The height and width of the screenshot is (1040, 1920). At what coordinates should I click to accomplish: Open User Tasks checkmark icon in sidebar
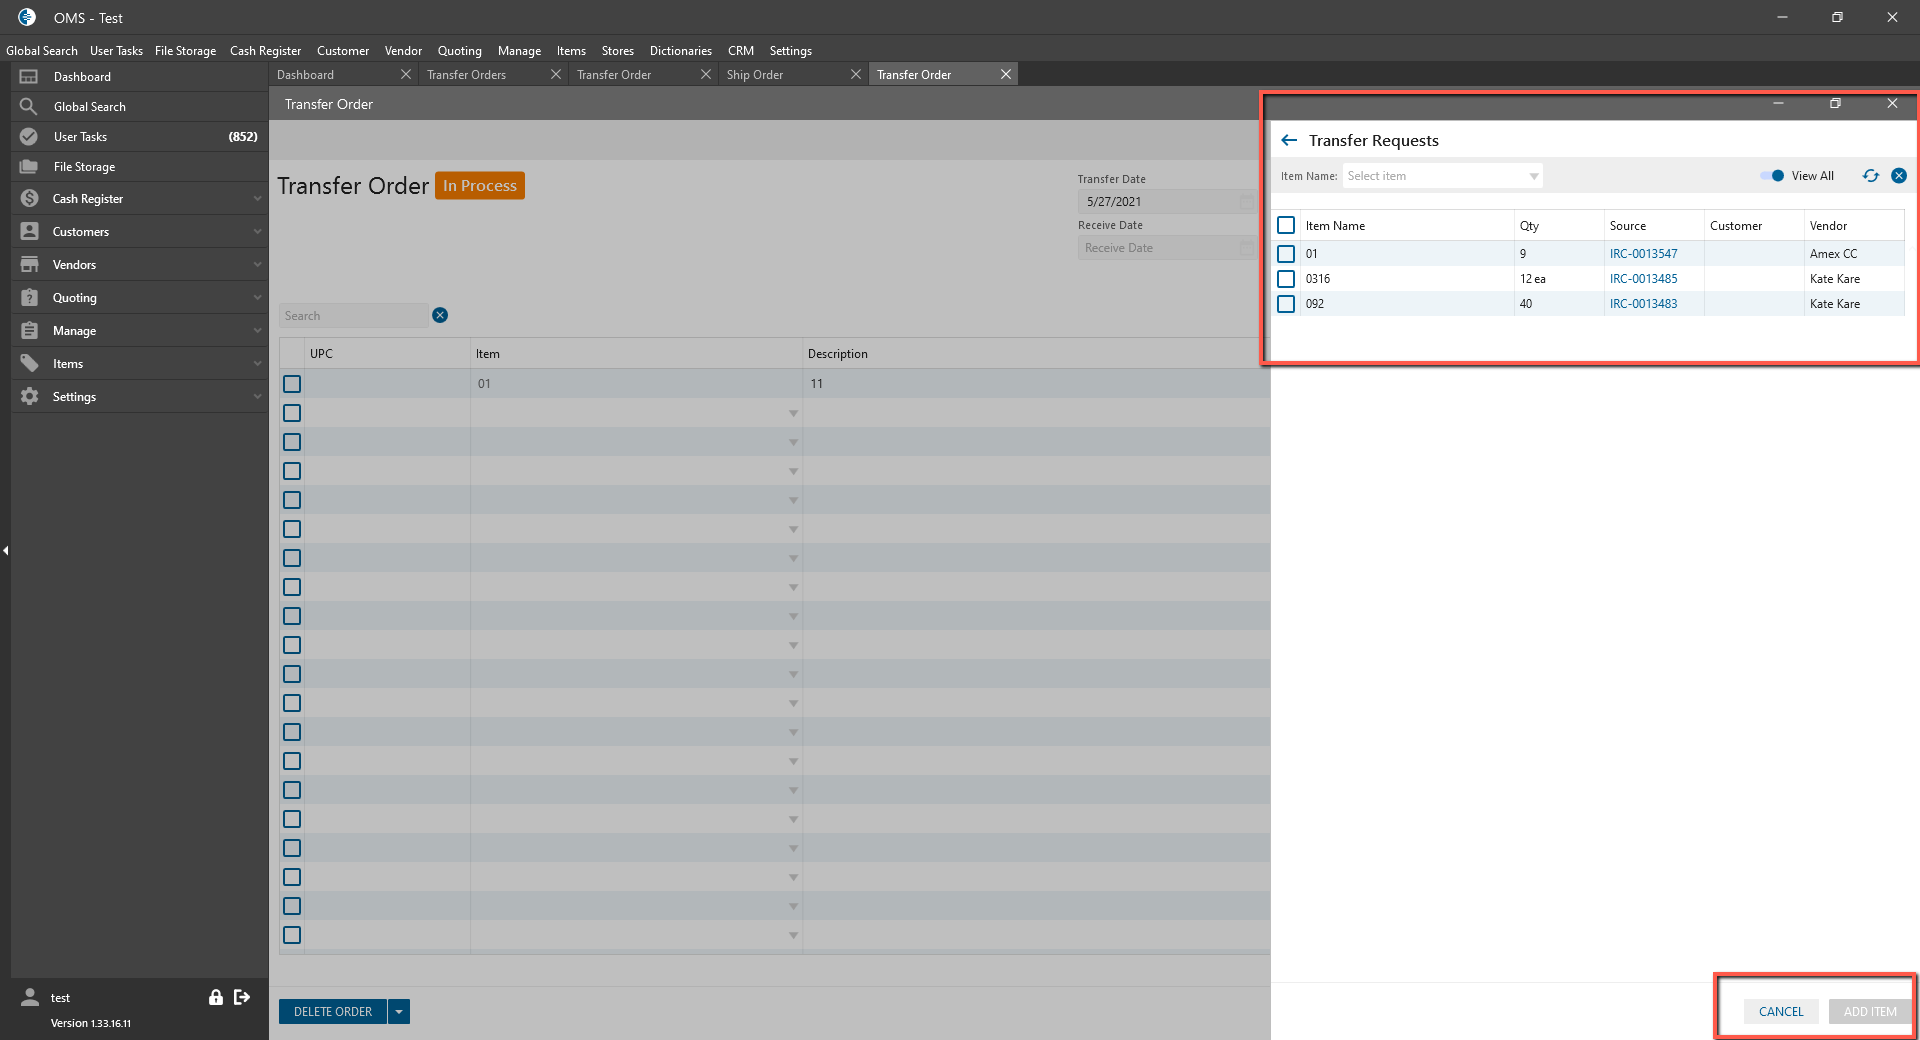coord(29,137)
